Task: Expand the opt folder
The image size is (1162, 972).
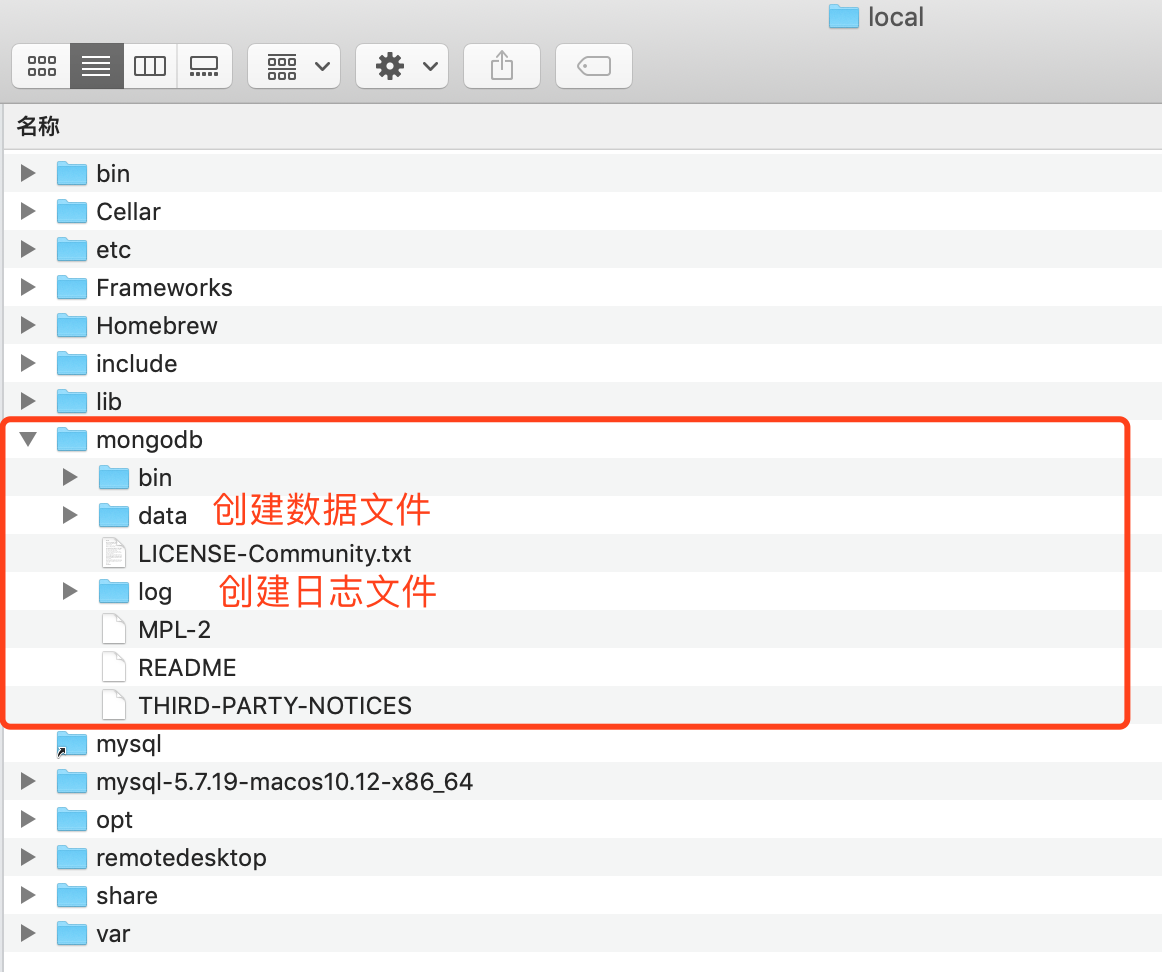Action: point(28,819)
